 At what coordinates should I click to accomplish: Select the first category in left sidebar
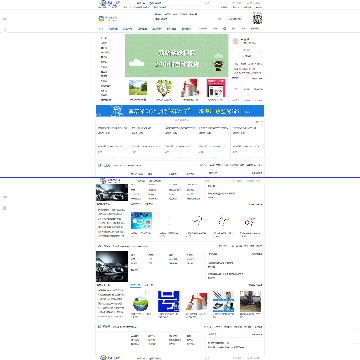click(104, 38)
